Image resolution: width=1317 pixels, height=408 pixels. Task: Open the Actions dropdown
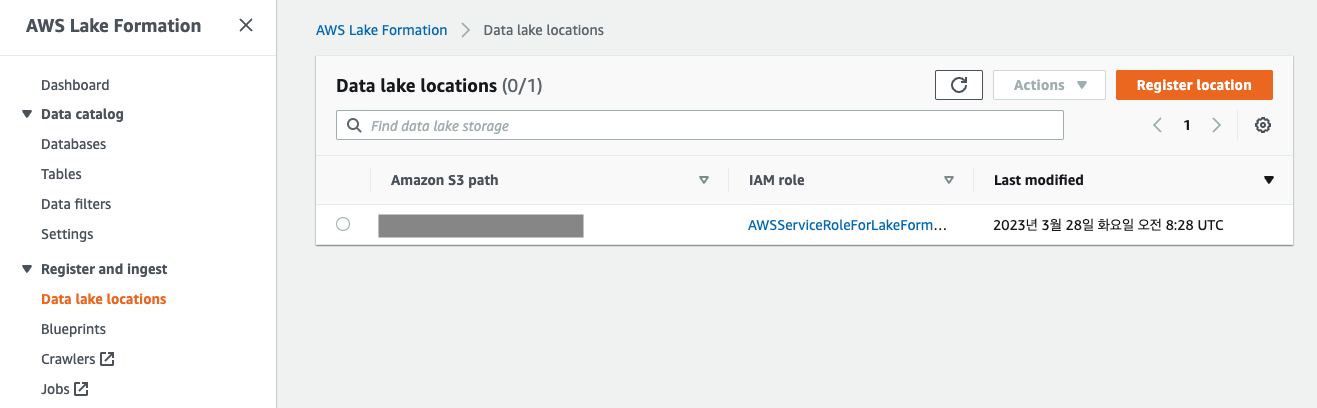(1049, 85)
